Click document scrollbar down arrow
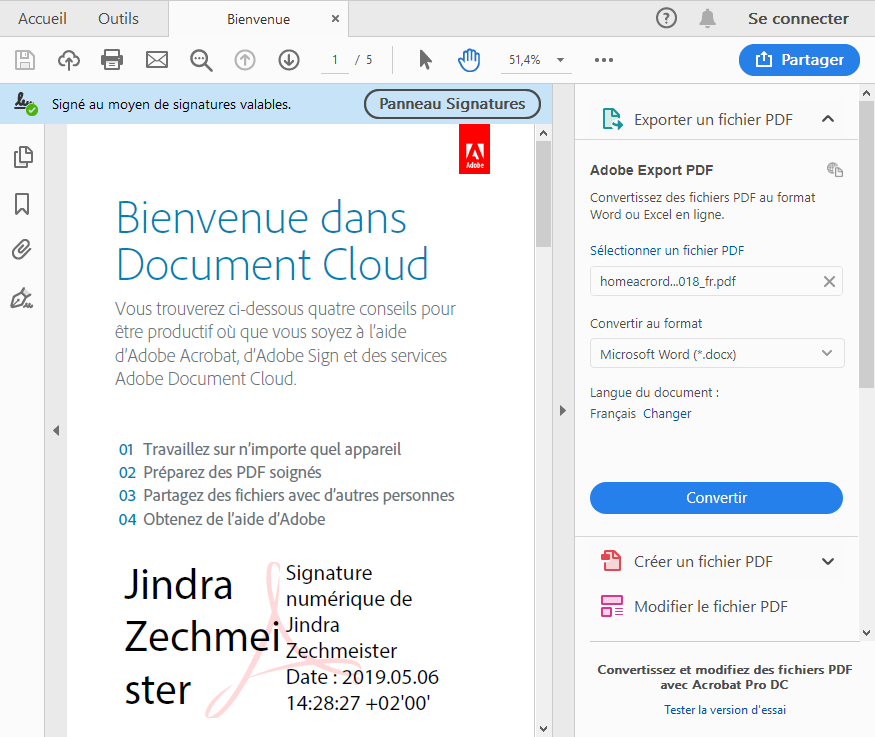 pos(544,729)
